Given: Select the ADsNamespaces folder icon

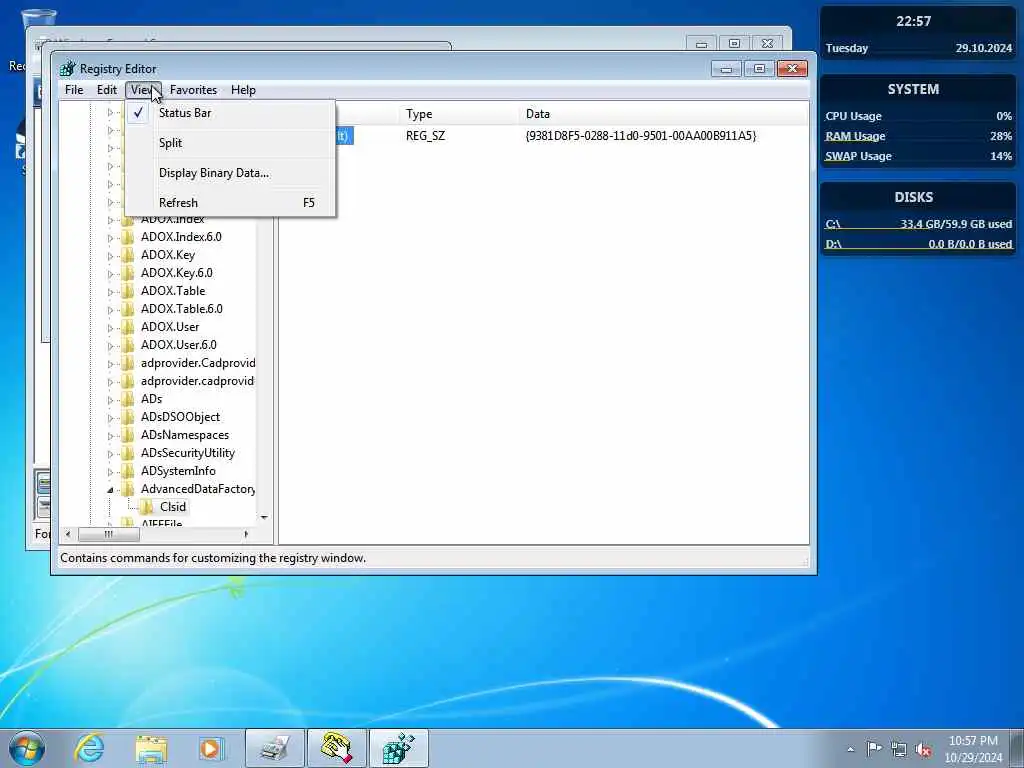Looking at the screenshot, I should [128, 435].
